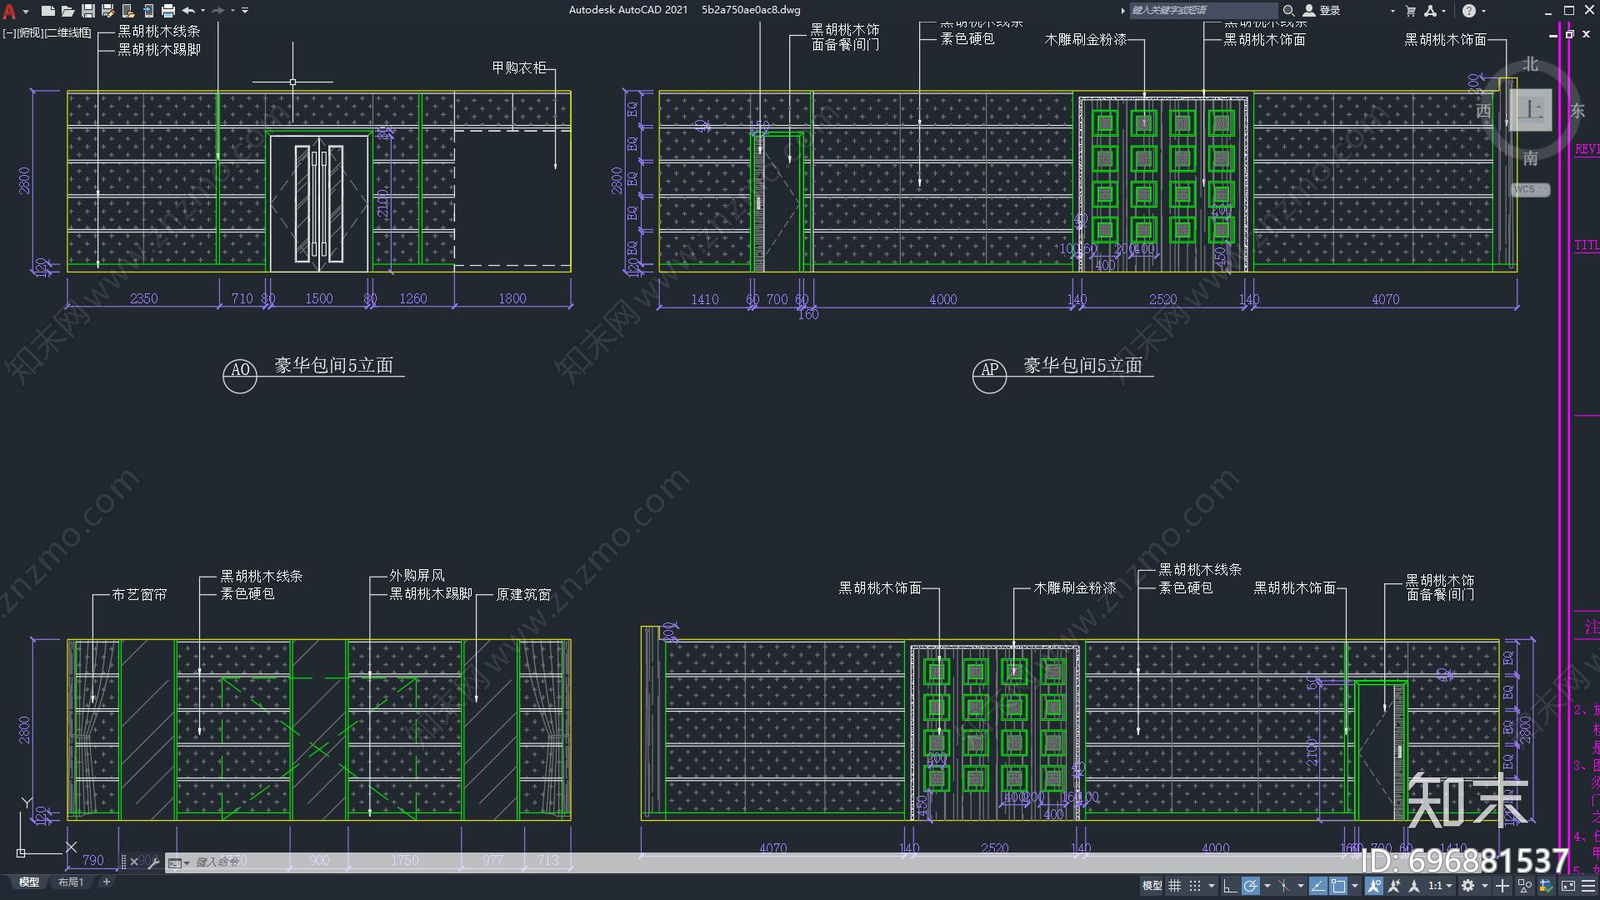This screenshot has width=1600, height=900.
Task: Click the Autodesk A360 connect icon
Action: click(x=1431, y=10)
